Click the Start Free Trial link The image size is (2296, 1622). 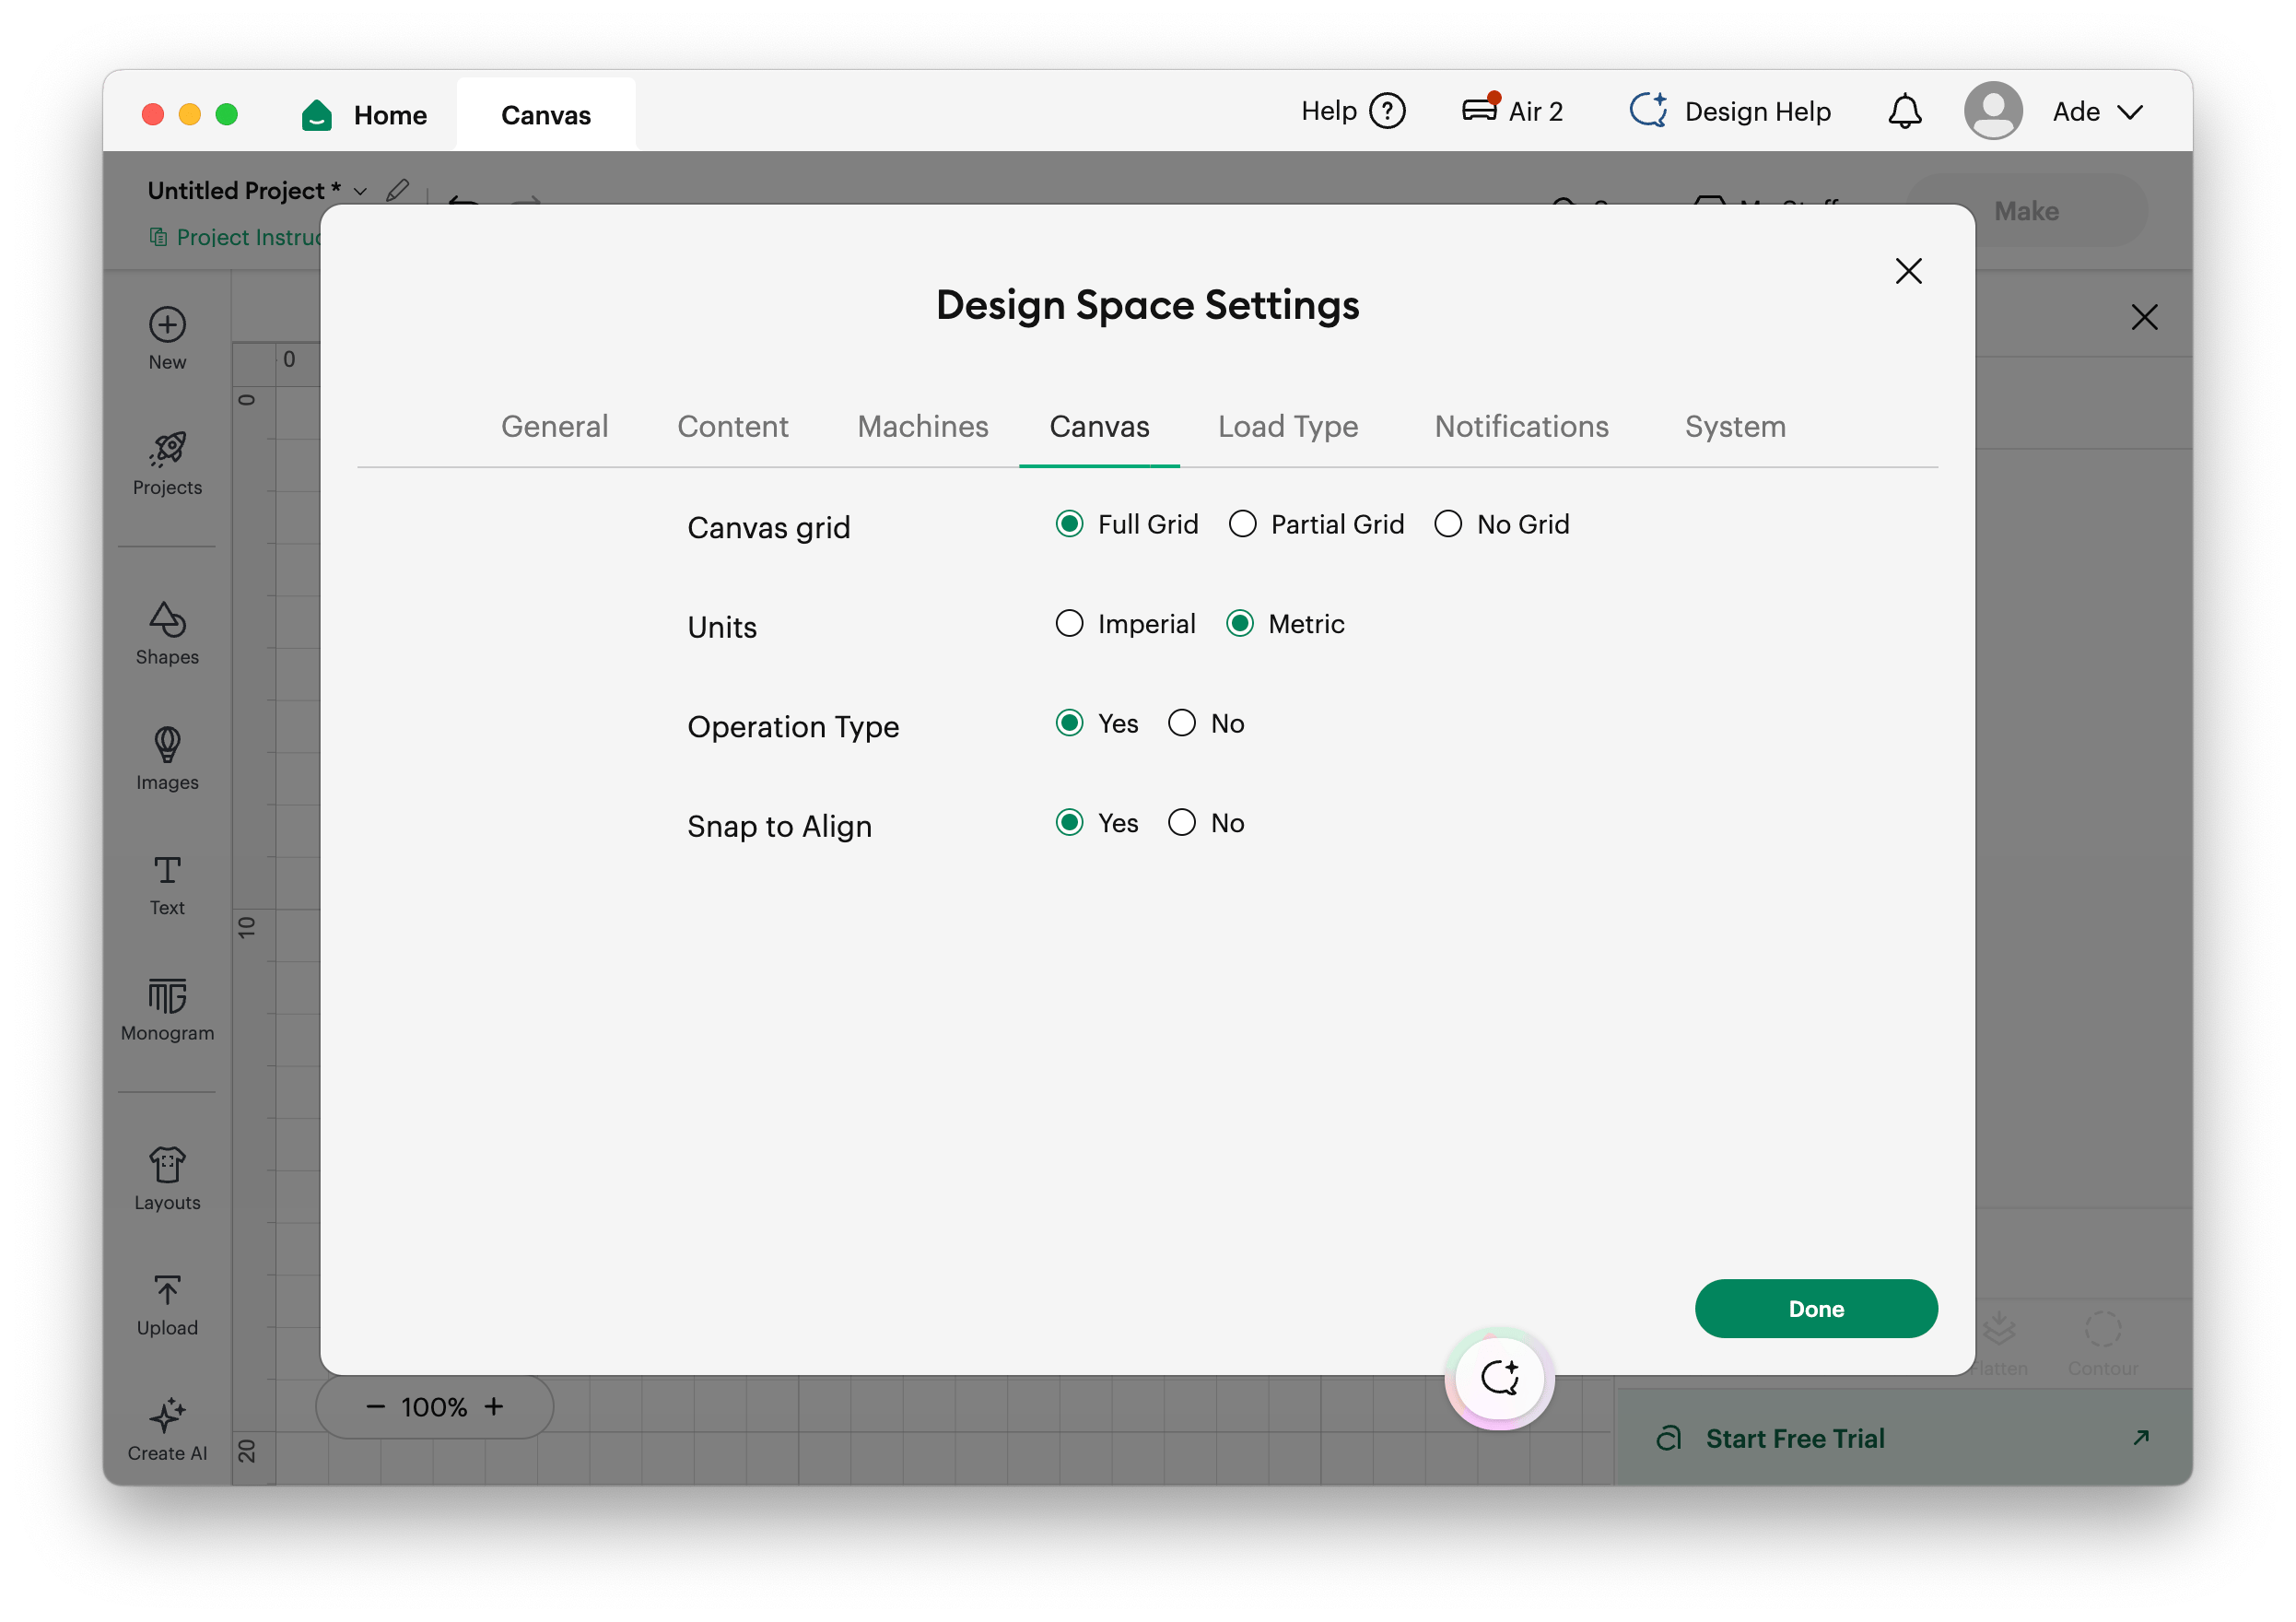[x=1794, y=1438]
